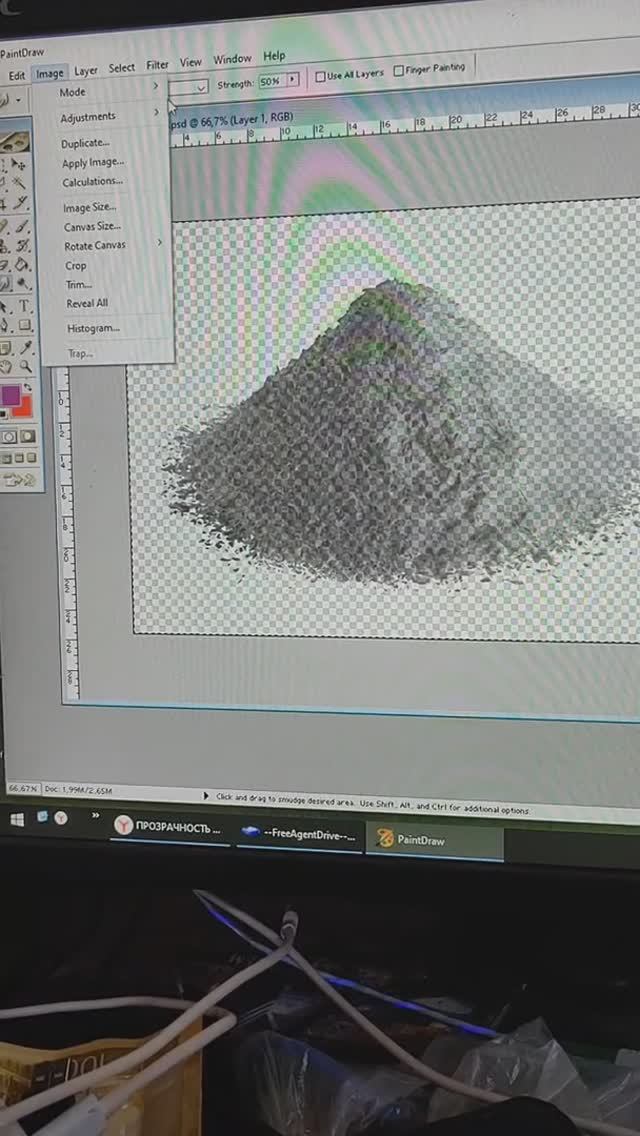The image size is (640, 1136).
Task: Open the Strength slider popup arrow
Action: tap(293, 79)
